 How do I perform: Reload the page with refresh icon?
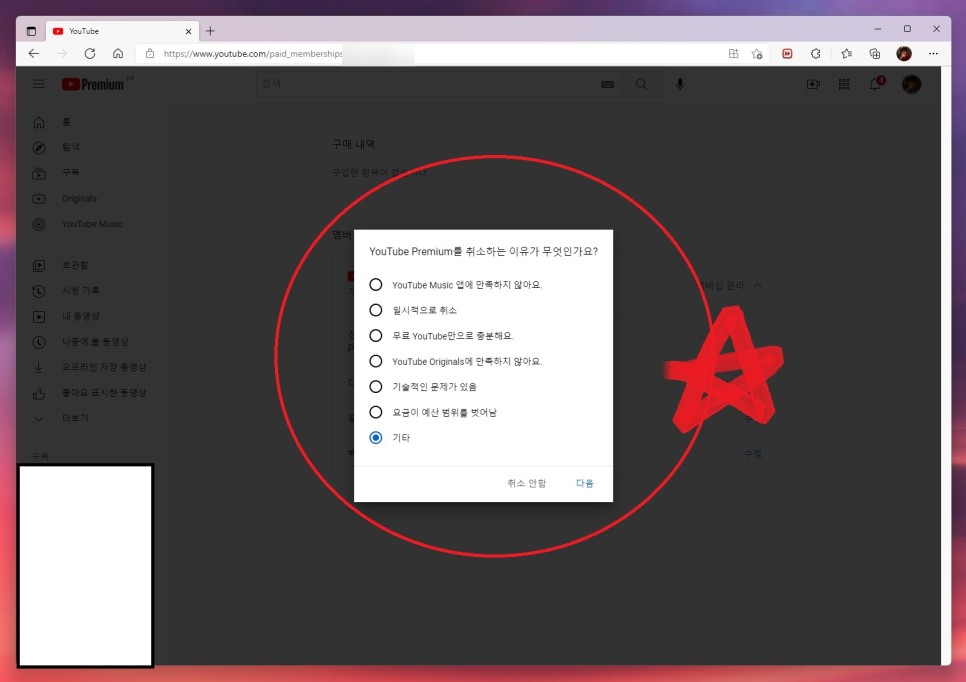[x=90, y=54]
